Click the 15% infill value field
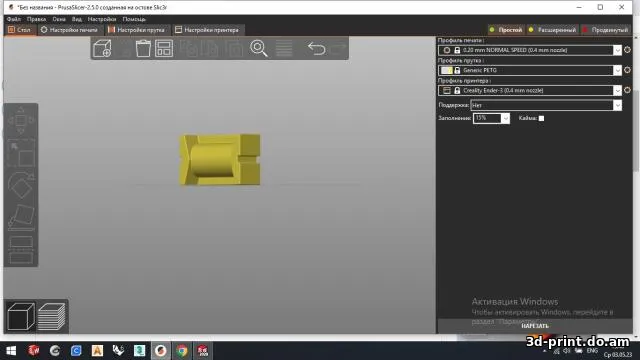Viewport: 640px width, 360px height. click(x=487, y=118)
